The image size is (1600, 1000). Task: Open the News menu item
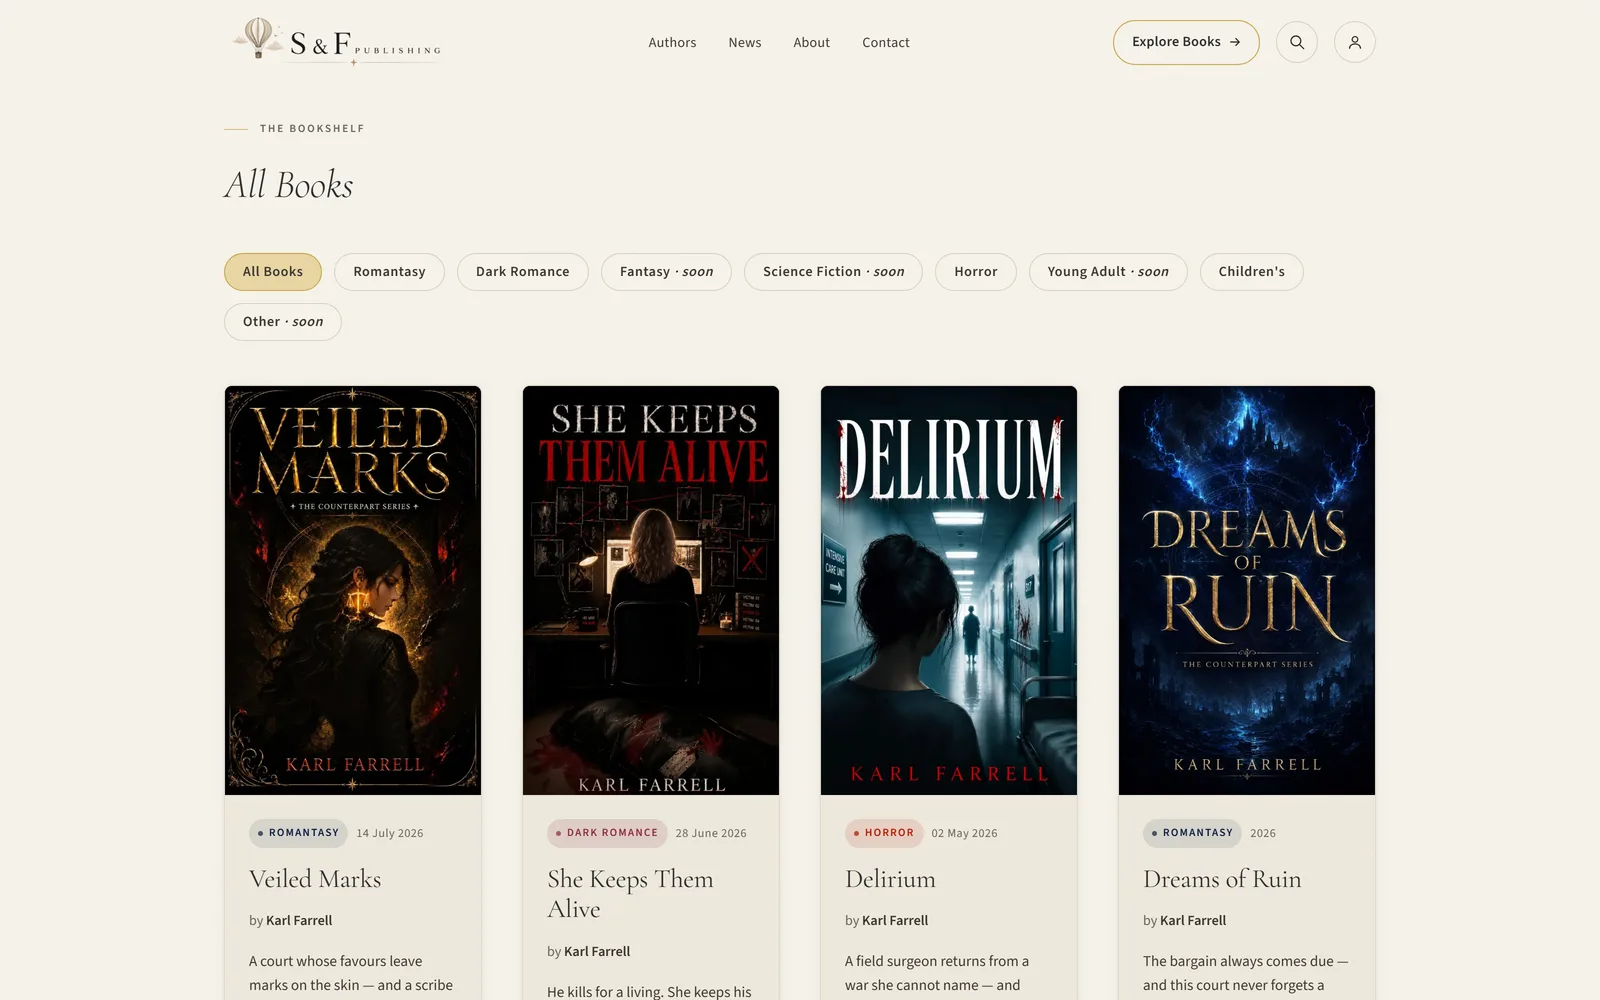pyautogui.click(x=745, y=42)
